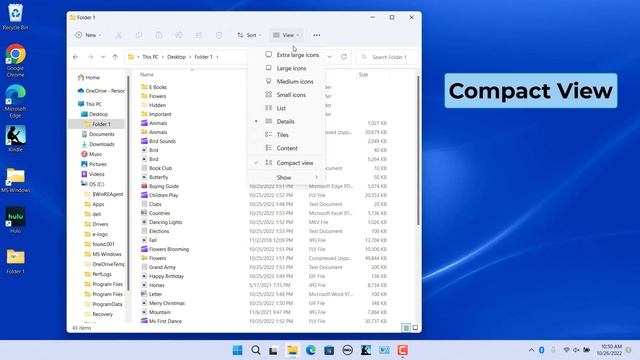Screen dimensions: 640x360
Task: Select Tiles view option
Action: 286,135
